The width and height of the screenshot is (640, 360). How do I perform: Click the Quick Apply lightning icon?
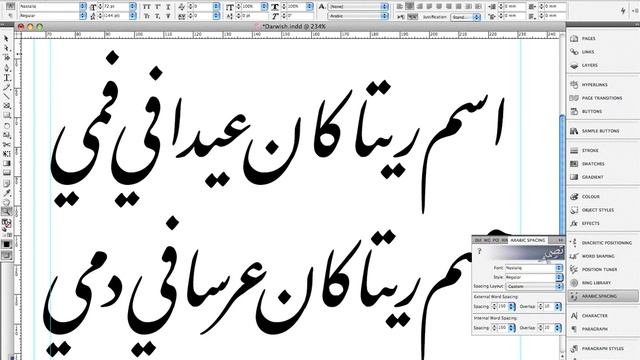click(623, 11)
